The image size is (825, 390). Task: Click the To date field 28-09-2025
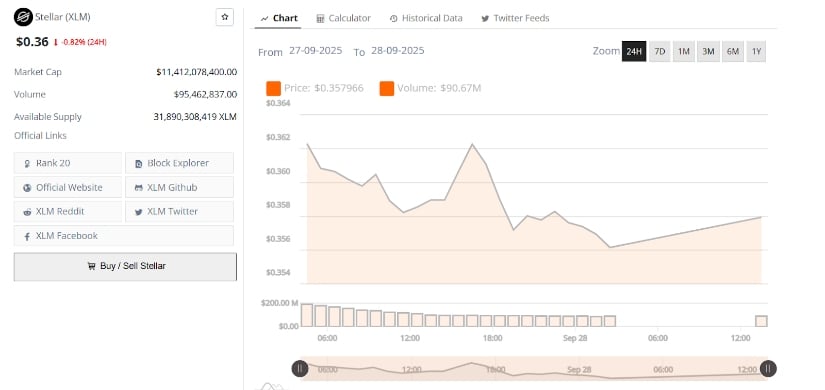coord(398,51)
